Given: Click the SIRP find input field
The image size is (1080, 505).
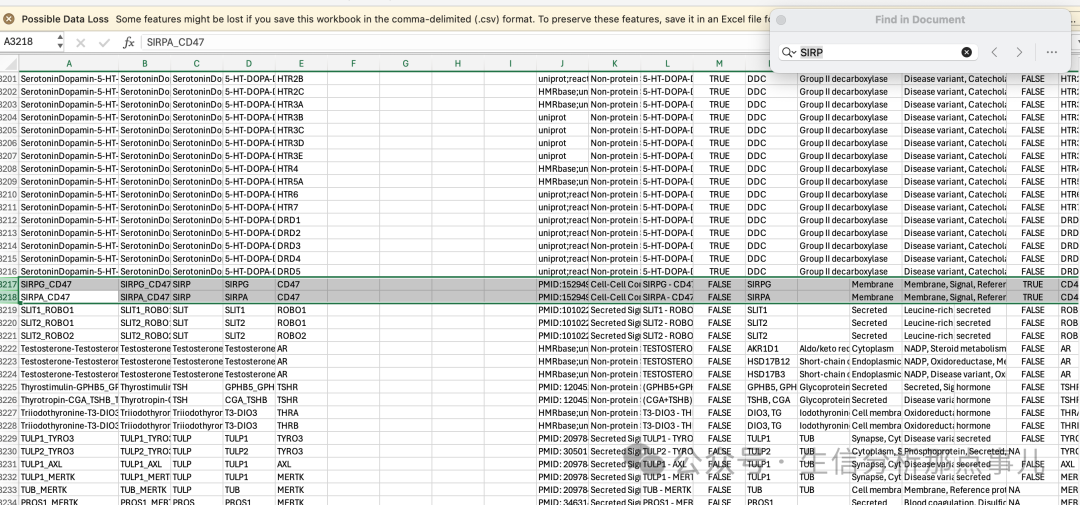Looking at the screenshot, I should coord(879,52).
